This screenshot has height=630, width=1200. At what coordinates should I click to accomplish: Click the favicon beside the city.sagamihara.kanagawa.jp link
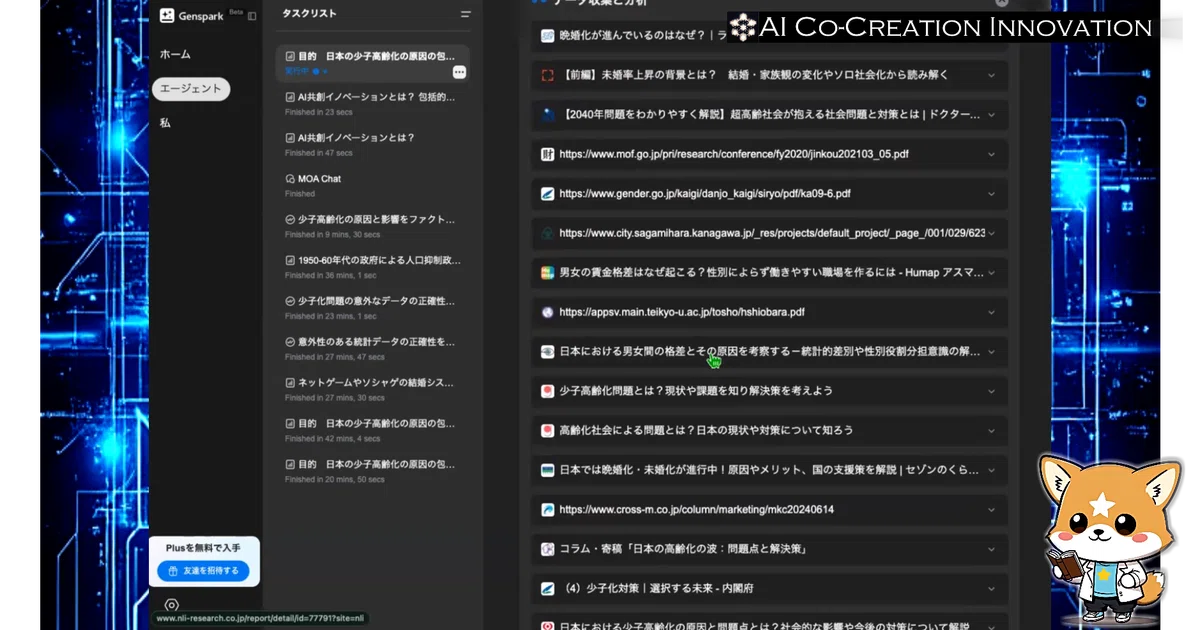pos(547,233)
